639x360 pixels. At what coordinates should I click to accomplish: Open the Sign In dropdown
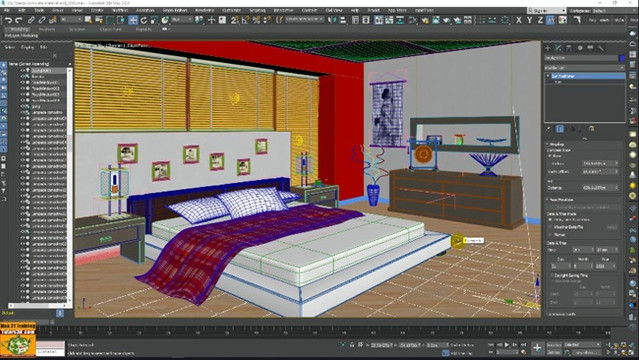[x=546, y=10]
